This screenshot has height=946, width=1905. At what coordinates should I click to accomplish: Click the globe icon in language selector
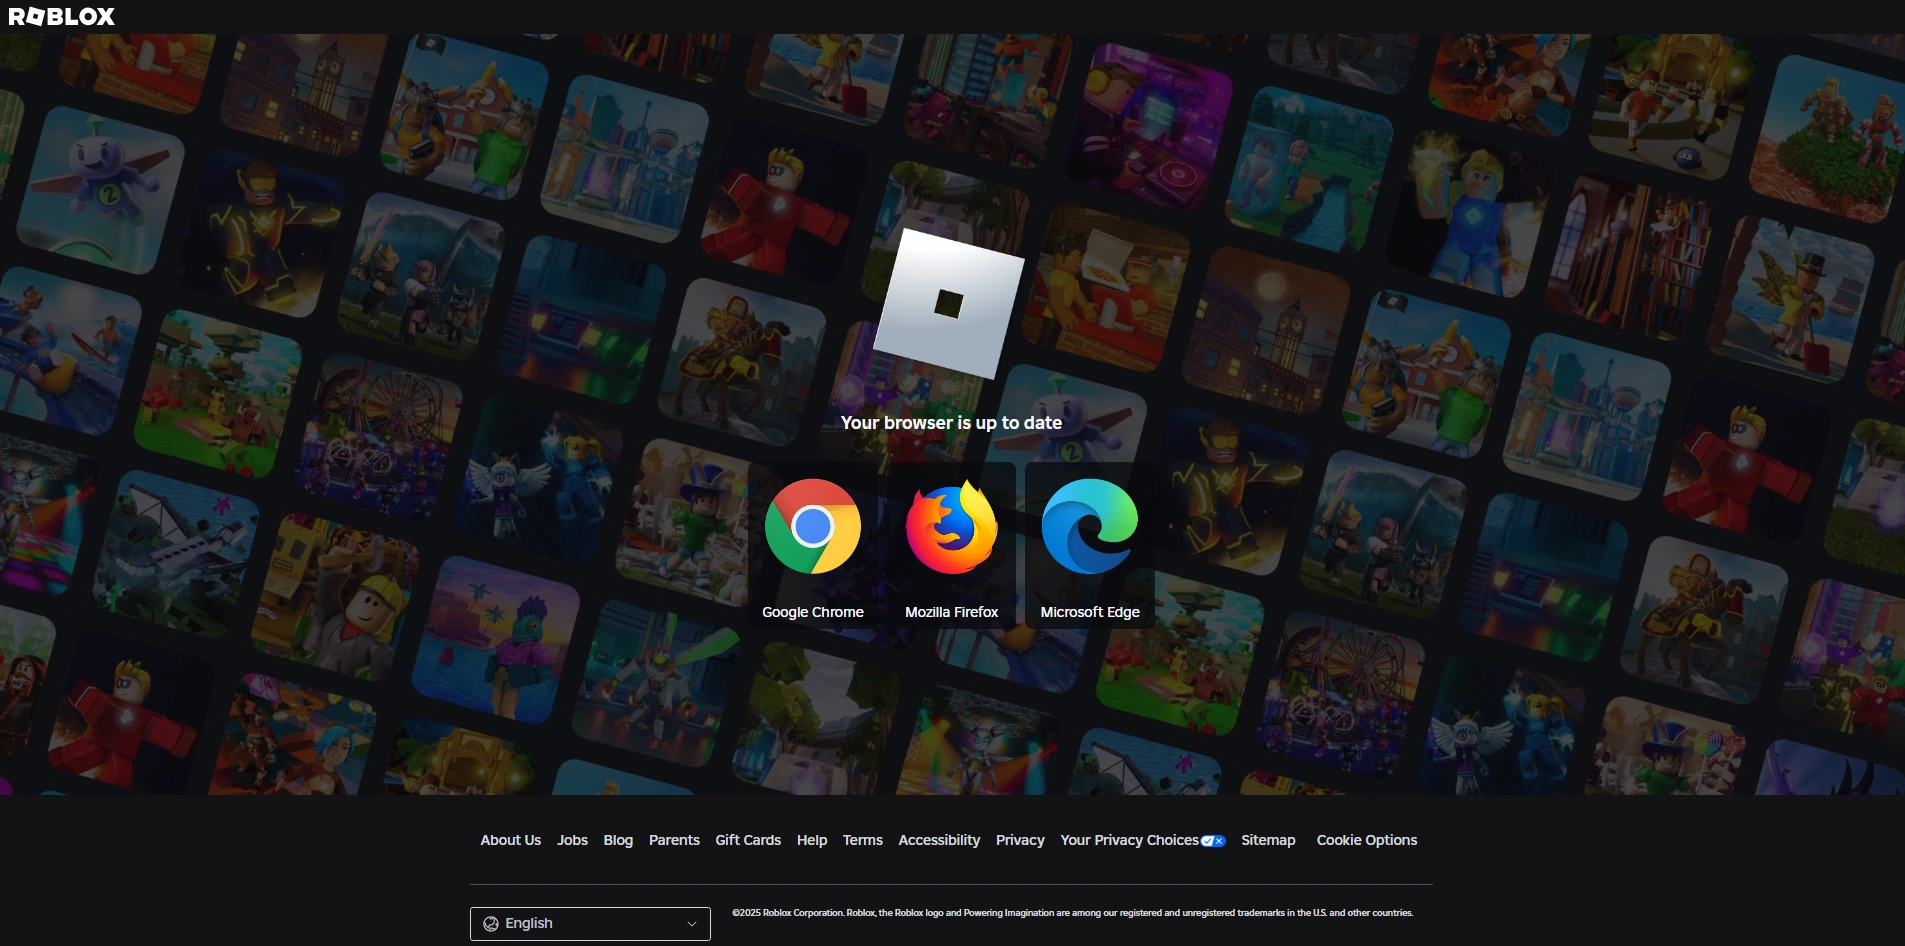(x=491, y=924)
